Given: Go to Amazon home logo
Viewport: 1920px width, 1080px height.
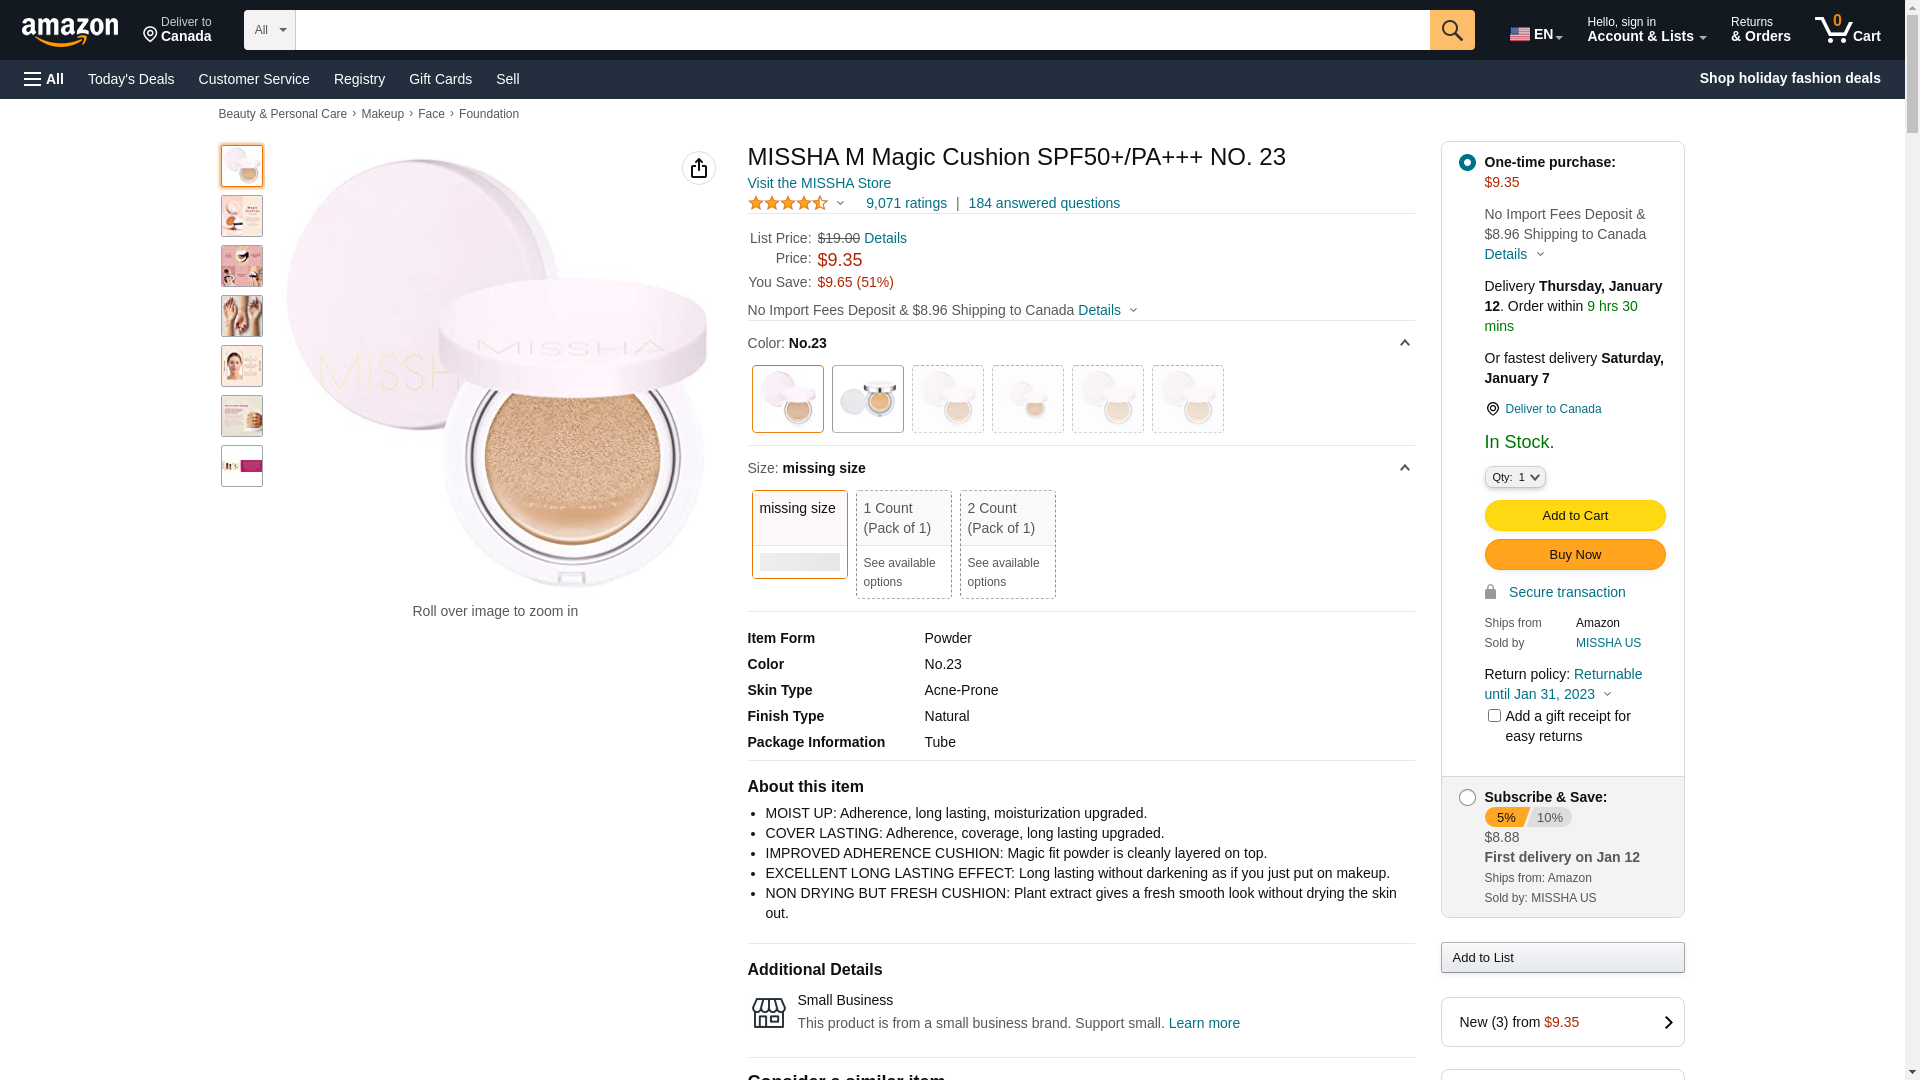Looking at the screenshot, I should (x=70, y=32).
